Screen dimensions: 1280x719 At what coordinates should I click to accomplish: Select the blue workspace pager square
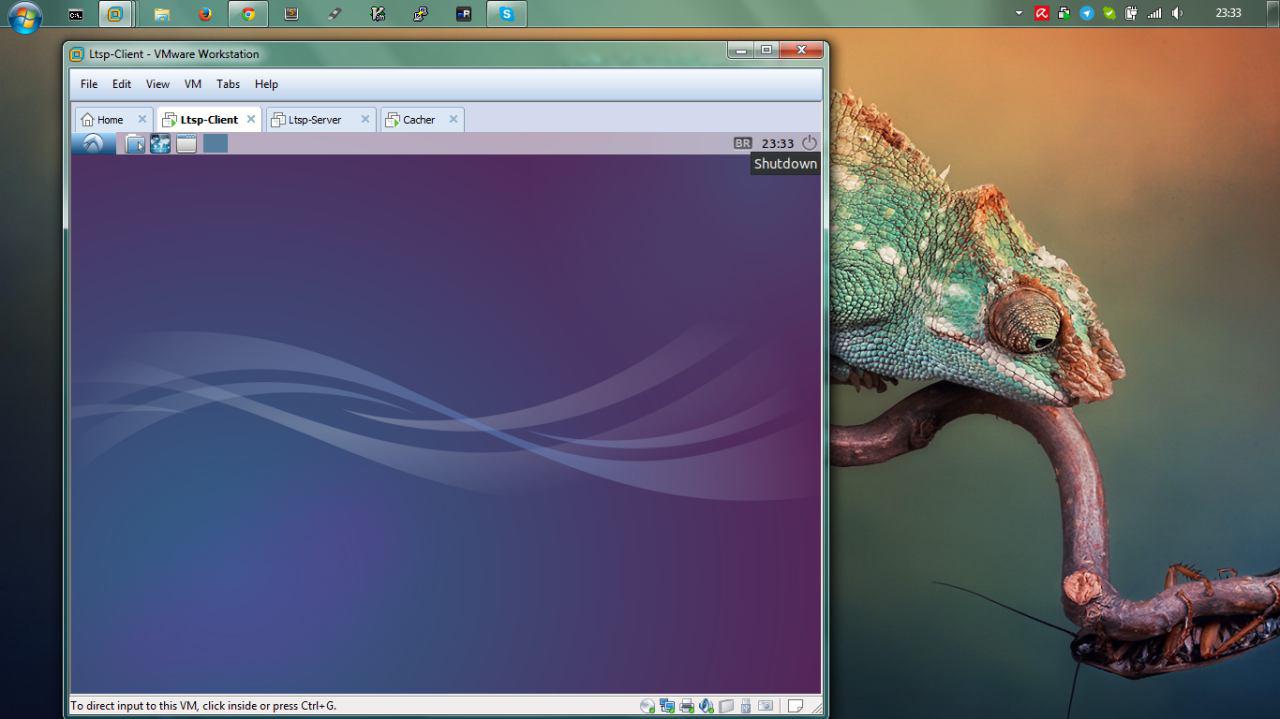(x=215, y=144)
